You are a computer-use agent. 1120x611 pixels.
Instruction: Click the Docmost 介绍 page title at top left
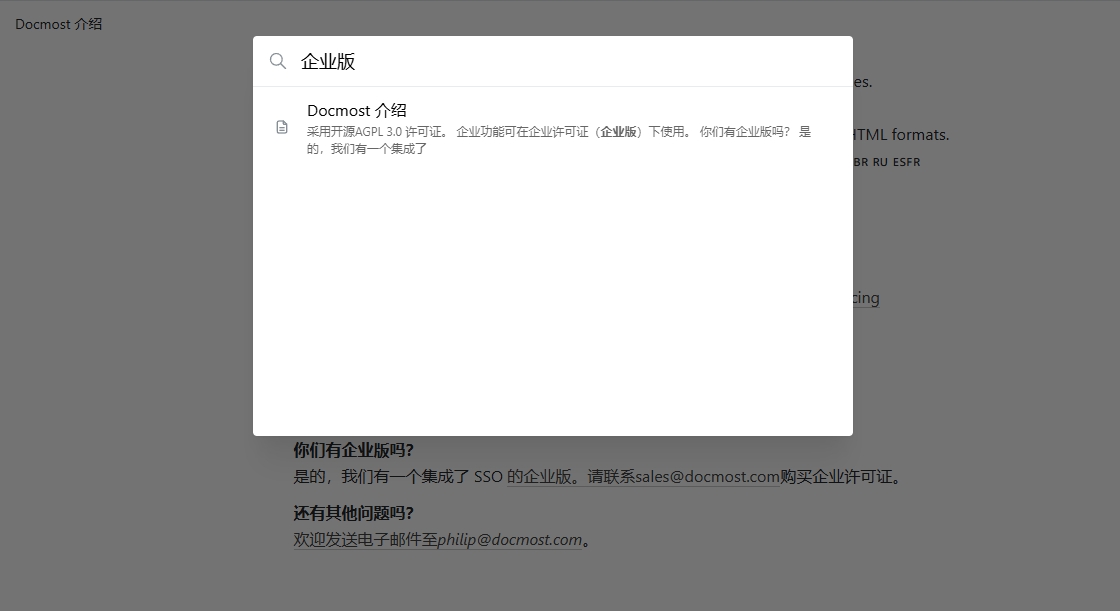[x=59, y=24]
